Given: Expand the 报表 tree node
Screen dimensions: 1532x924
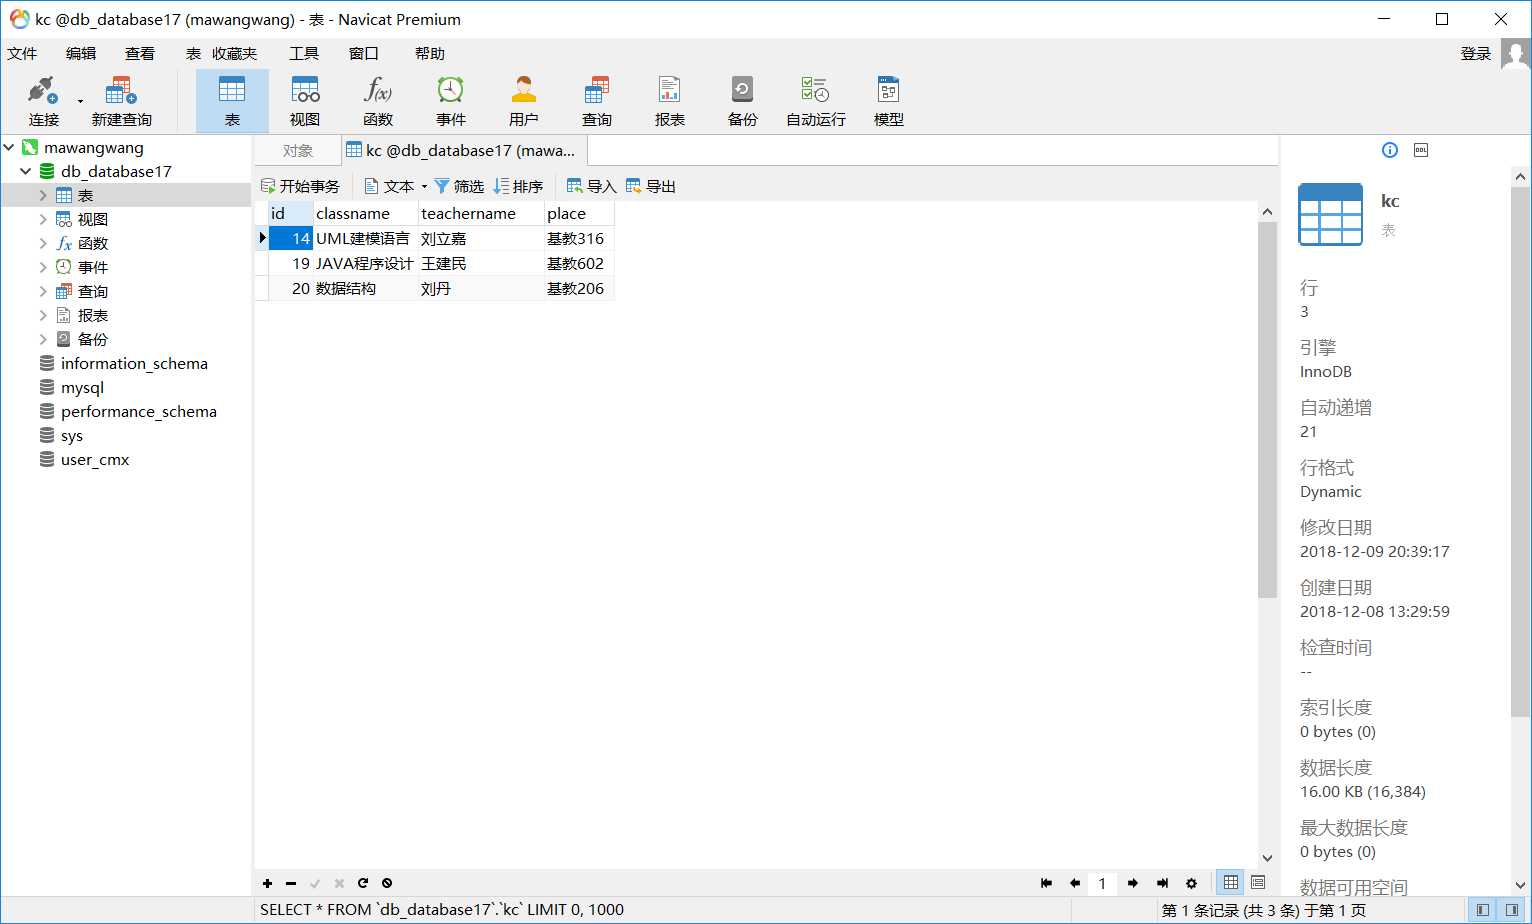Looking at the screenshot, I should tap(43, 315).
